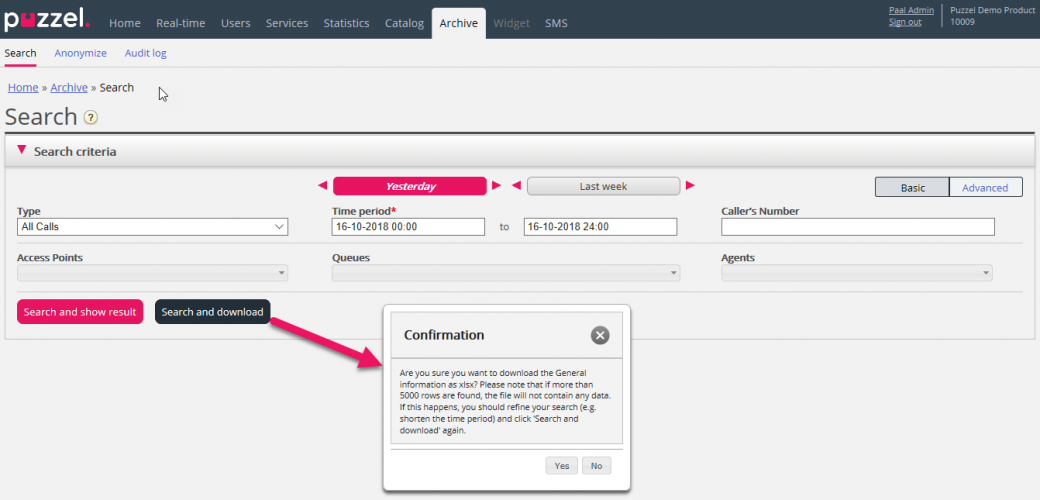Viewport: 1040px width, 500px height.
Task: Click the Caller's Number input field
Action: (x=857, y=227)
